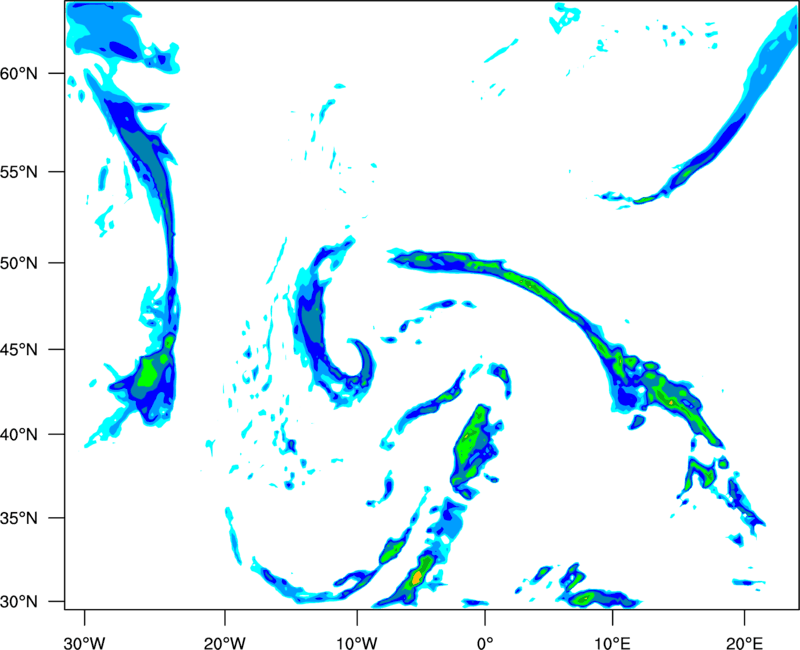The height and width of the screenshot is (650, 800).
Task: Click the 30°N latitude label
Action: 19,602
